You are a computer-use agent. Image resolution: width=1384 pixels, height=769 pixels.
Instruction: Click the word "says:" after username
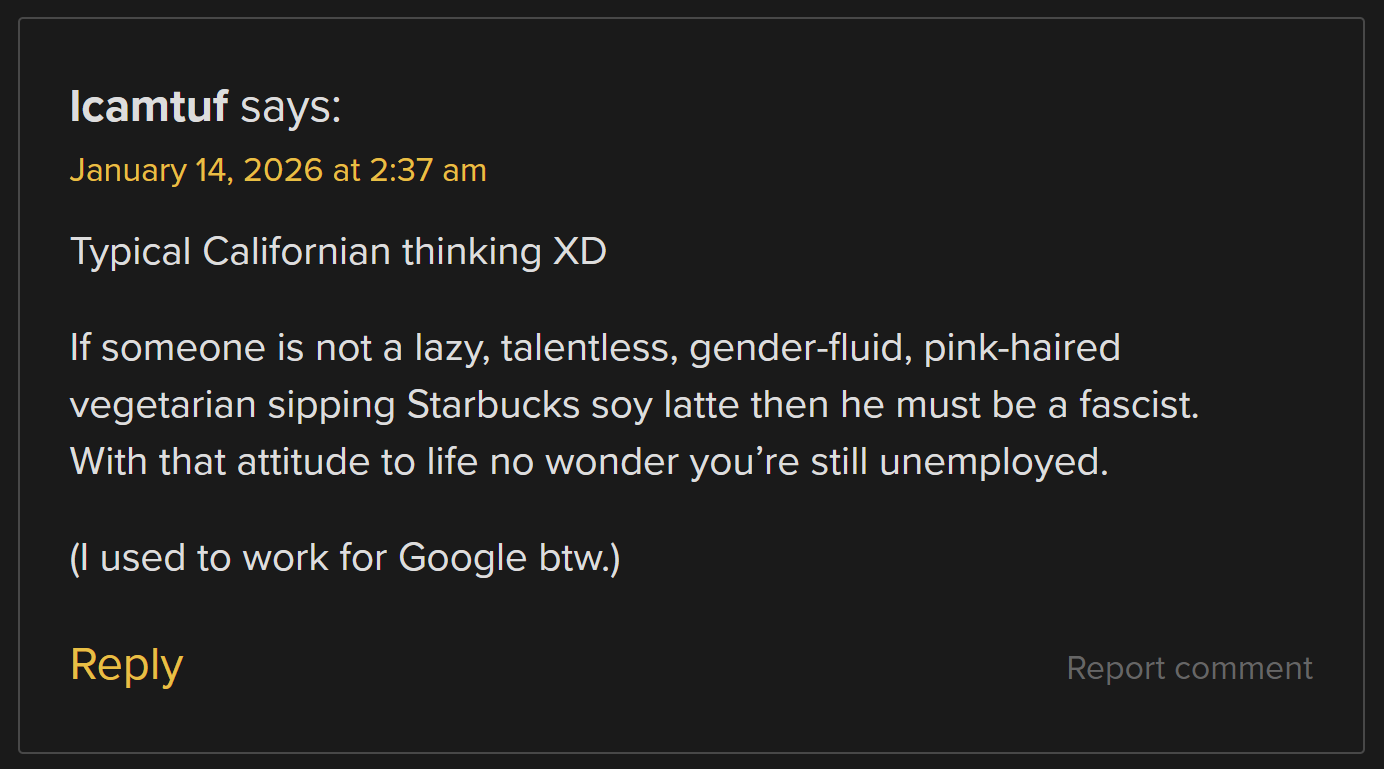tap(290, 106)
